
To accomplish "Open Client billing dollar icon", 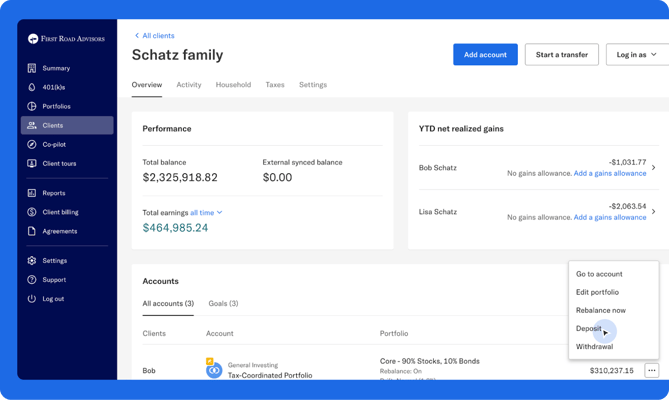I will (32, 212).
